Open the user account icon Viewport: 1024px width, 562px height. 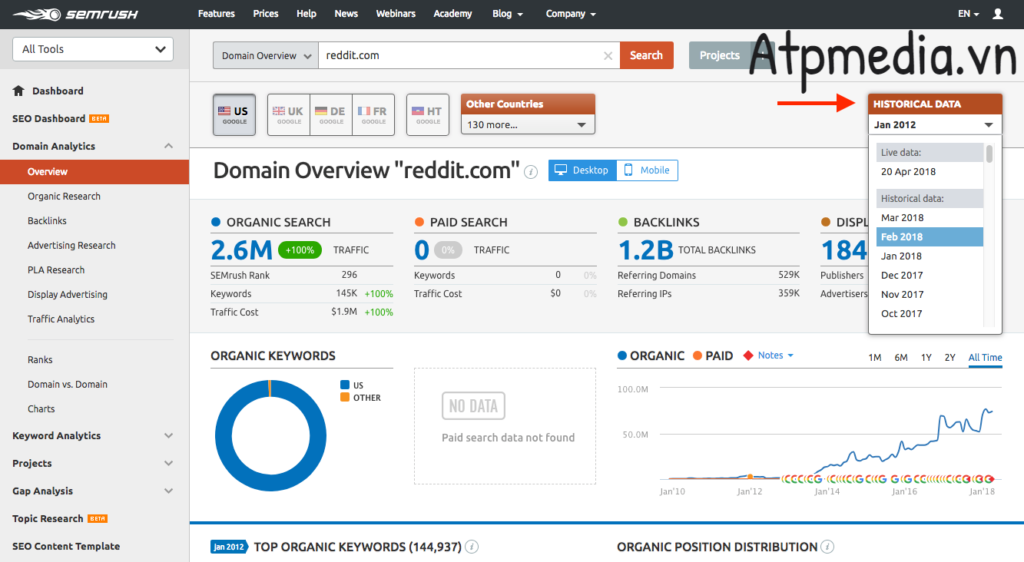coord(997,14)
